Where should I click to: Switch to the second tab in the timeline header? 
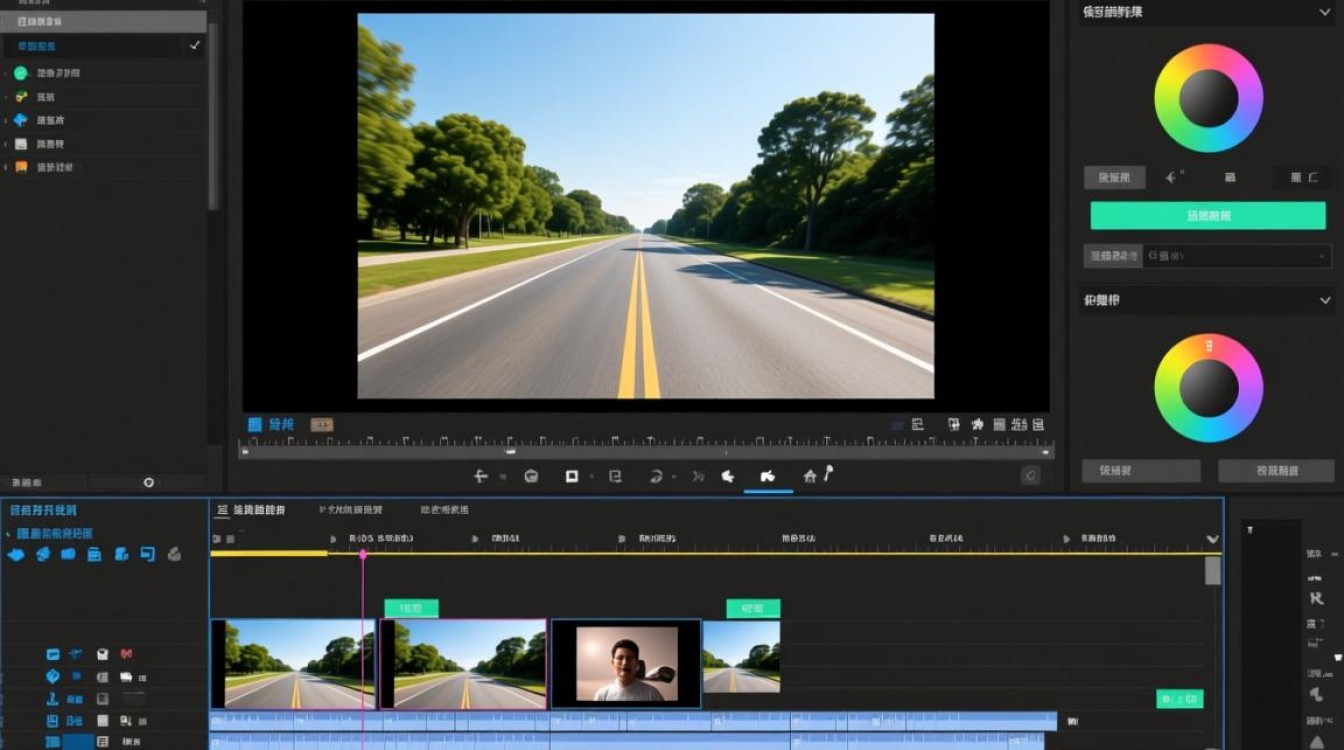pos(351,510)
